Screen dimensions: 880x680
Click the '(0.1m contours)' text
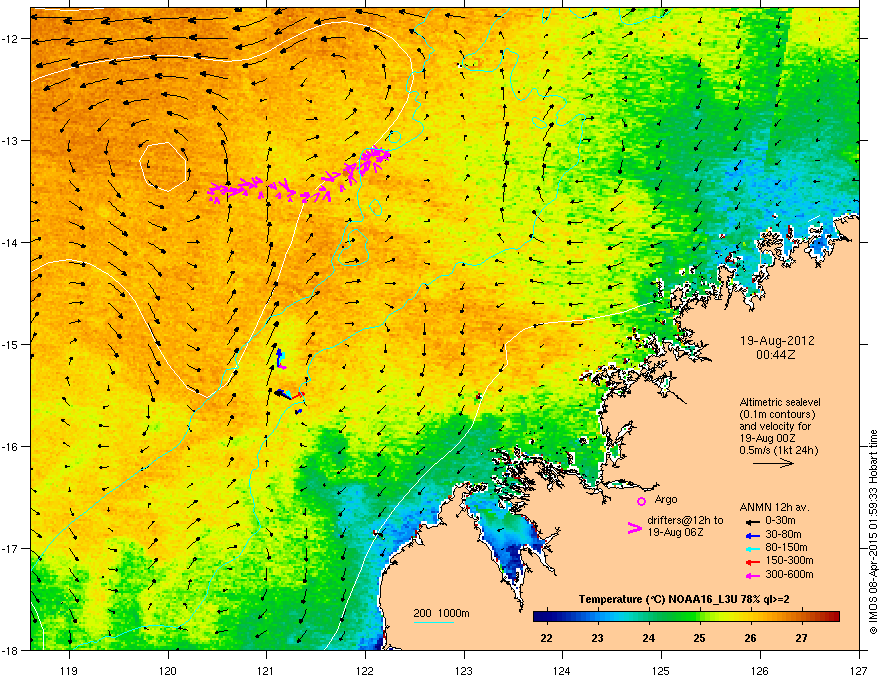click(777, 415)
